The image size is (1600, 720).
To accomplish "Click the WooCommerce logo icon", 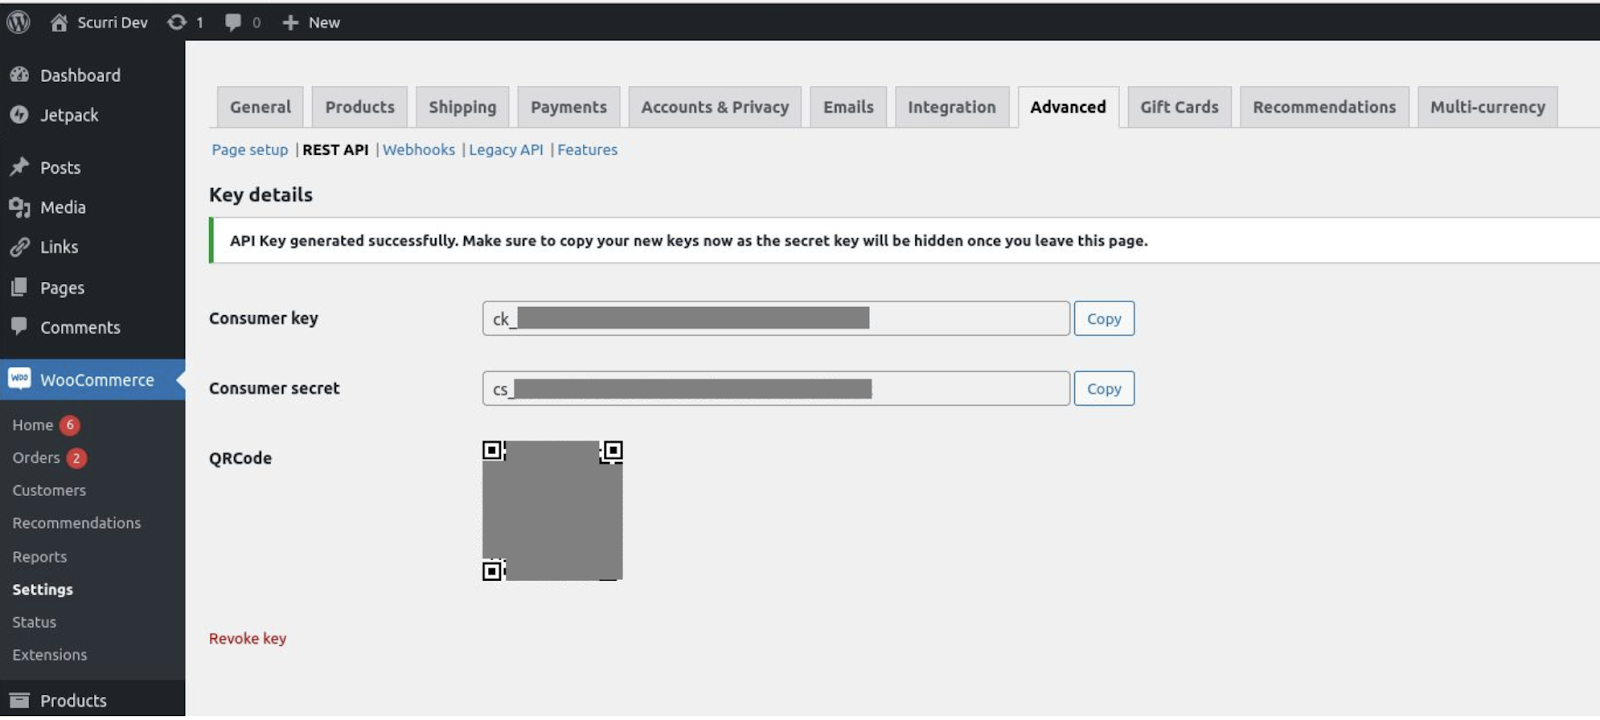I will click(19, 378).
